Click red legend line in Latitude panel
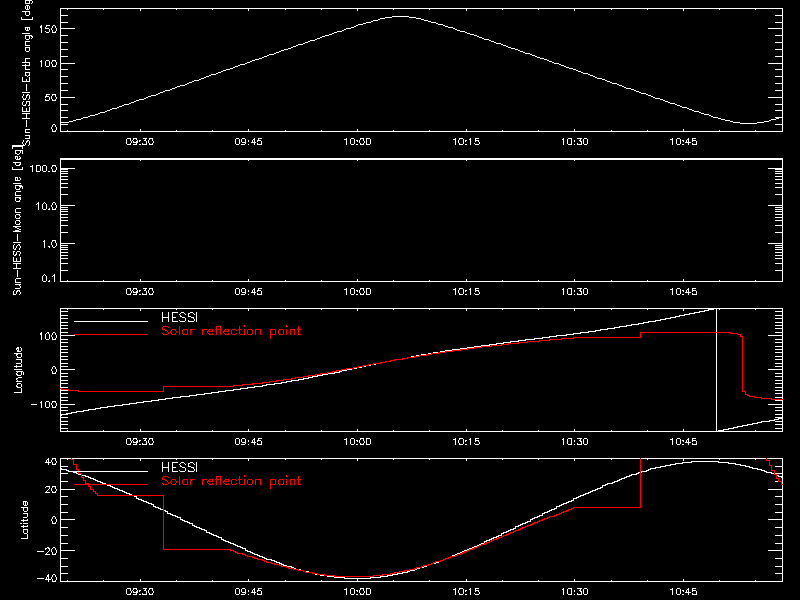This screenshot has width=800, height=600. pyautogui.click(x=111, y=484)
